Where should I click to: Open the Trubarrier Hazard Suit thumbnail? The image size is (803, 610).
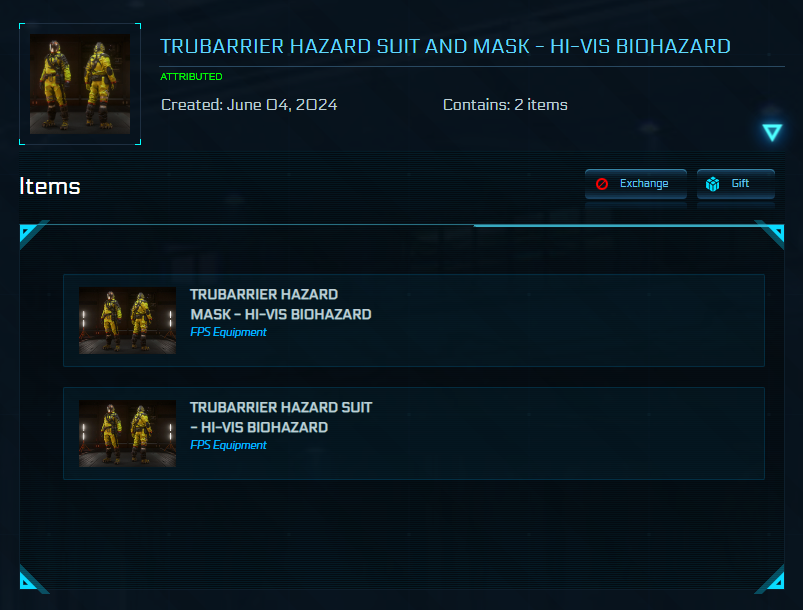[x=128, y=433]
